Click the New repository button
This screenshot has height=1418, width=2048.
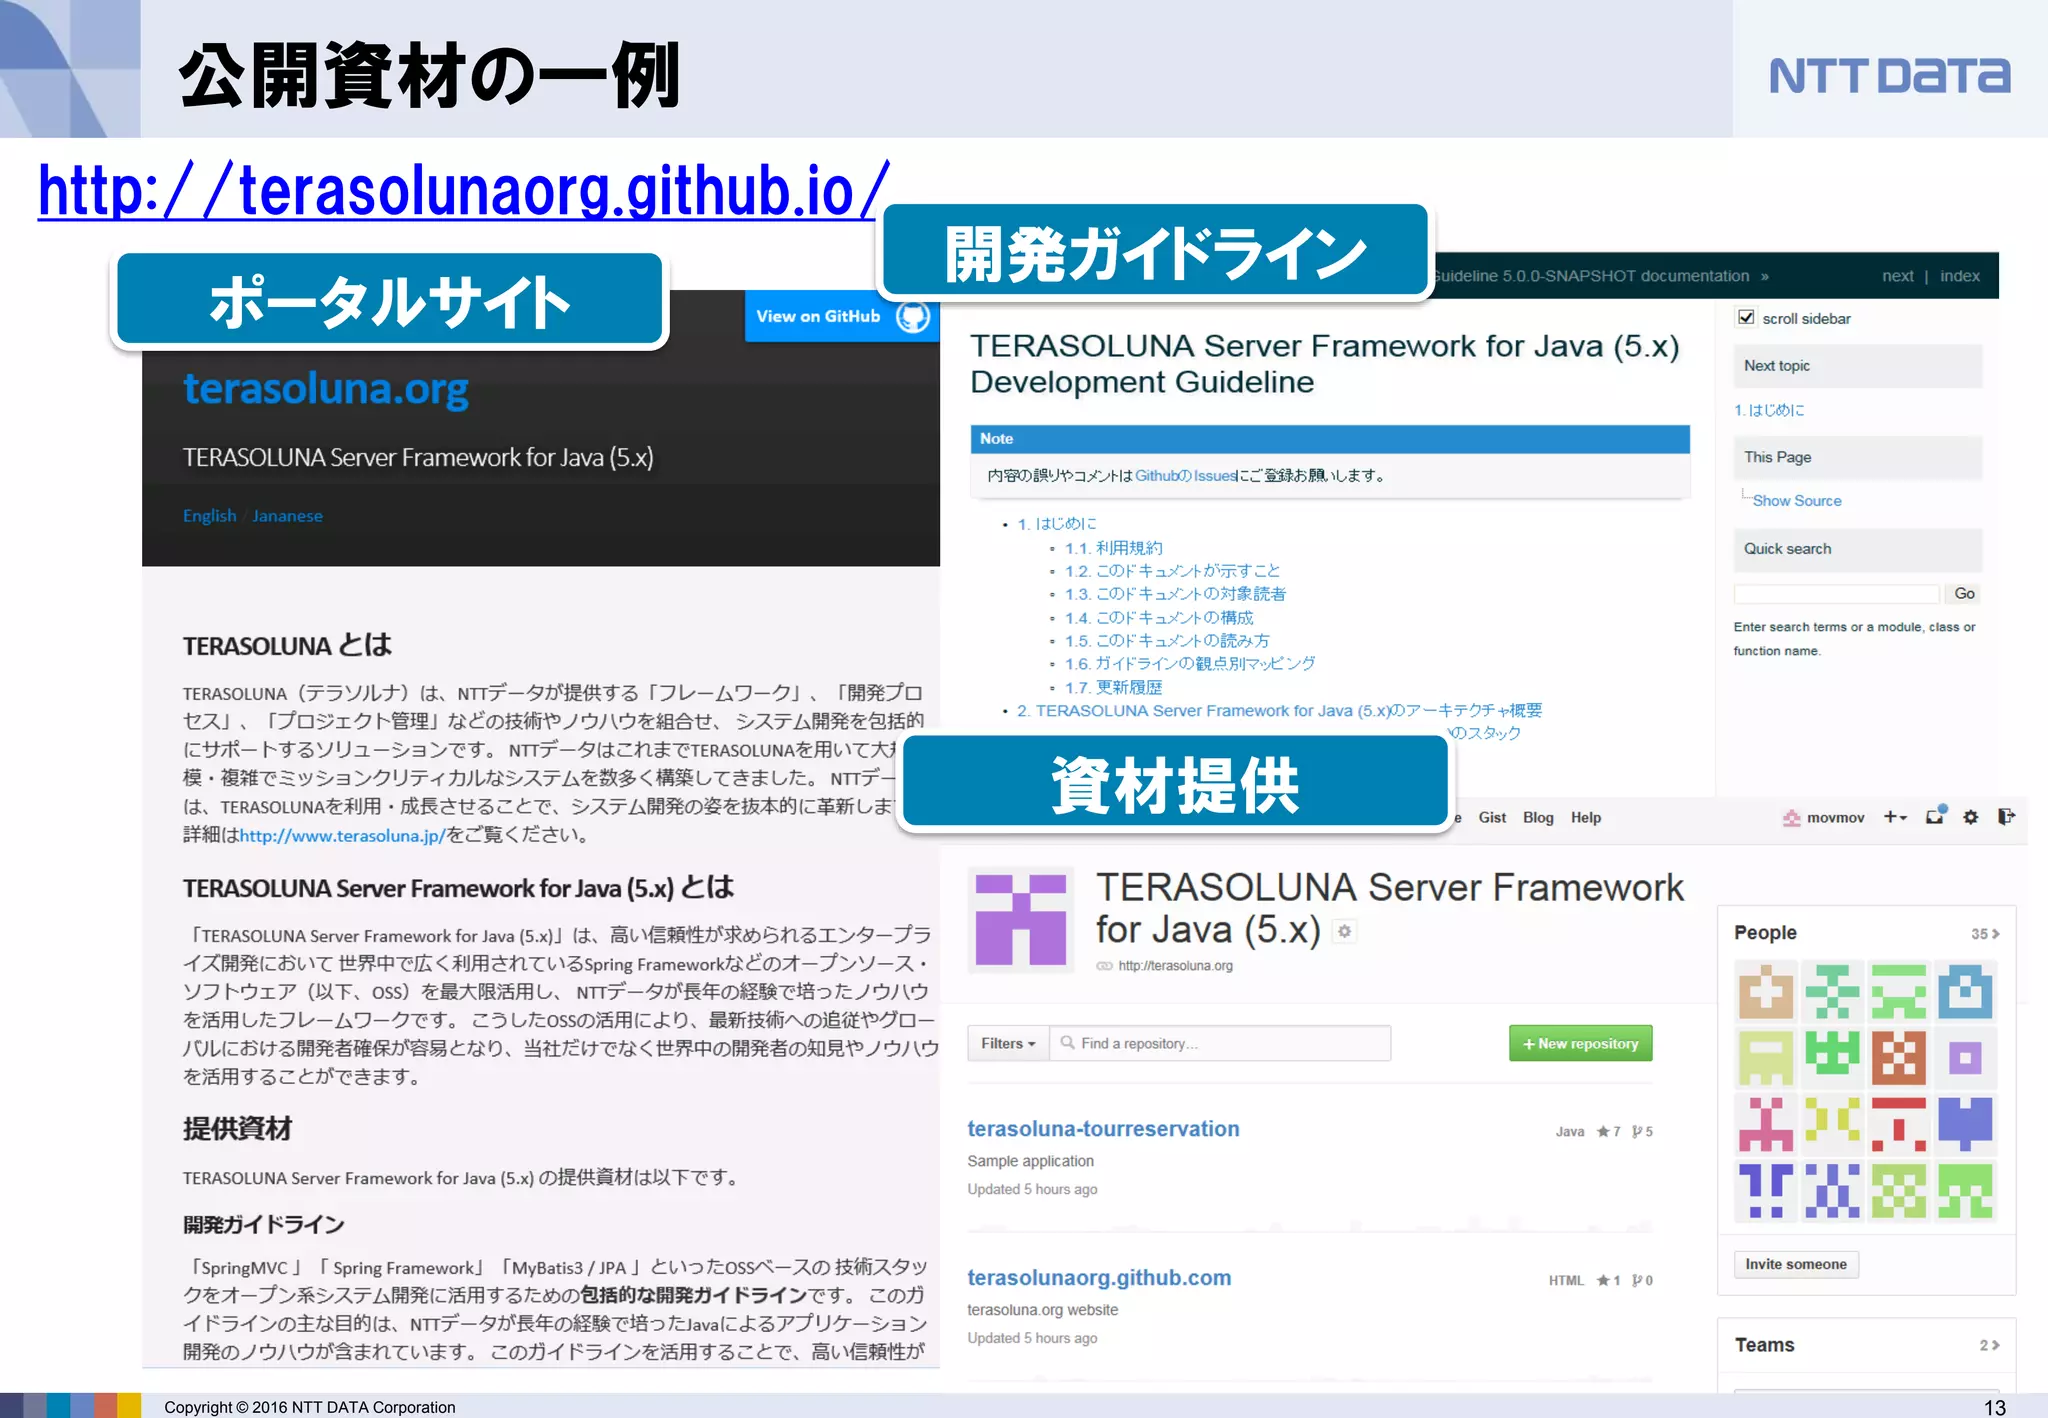point(1580,1043)
